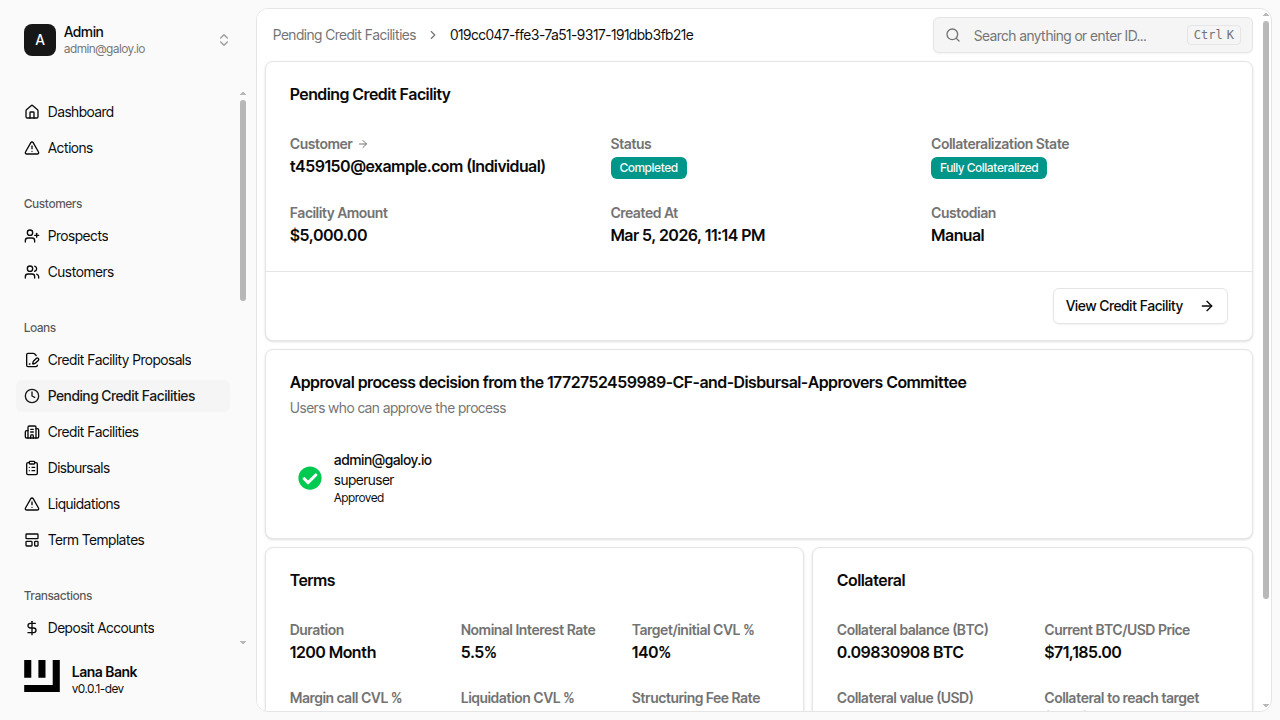Click the View Credit Facility button
The image size is (1280, 720).
[x=1139, y=306]
